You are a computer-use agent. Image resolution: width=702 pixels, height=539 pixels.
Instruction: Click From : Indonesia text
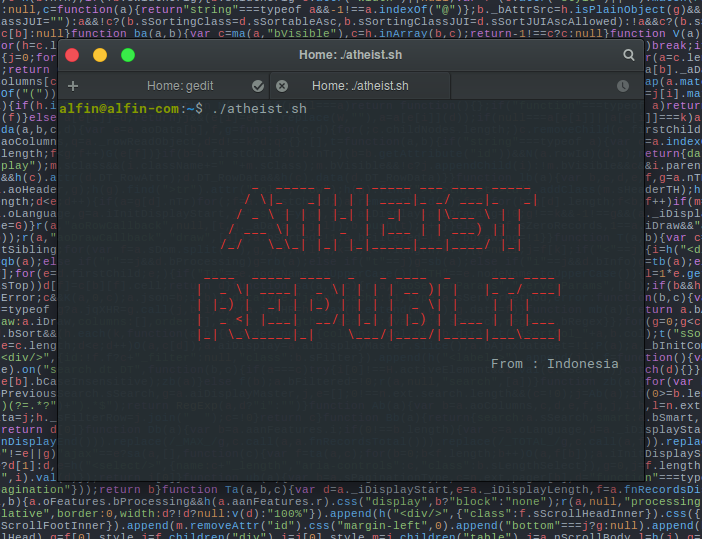click(x=555, y=364)
